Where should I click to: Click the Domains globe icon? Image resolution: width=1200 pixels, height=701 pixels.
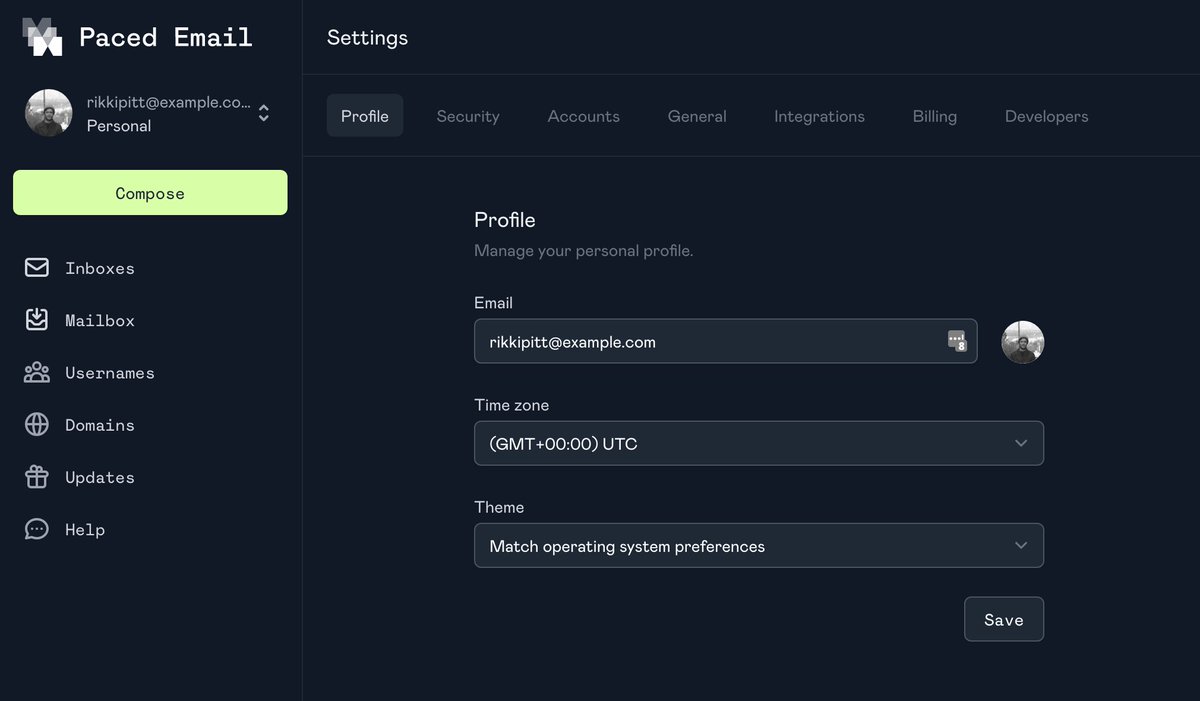tap(36, 424)
